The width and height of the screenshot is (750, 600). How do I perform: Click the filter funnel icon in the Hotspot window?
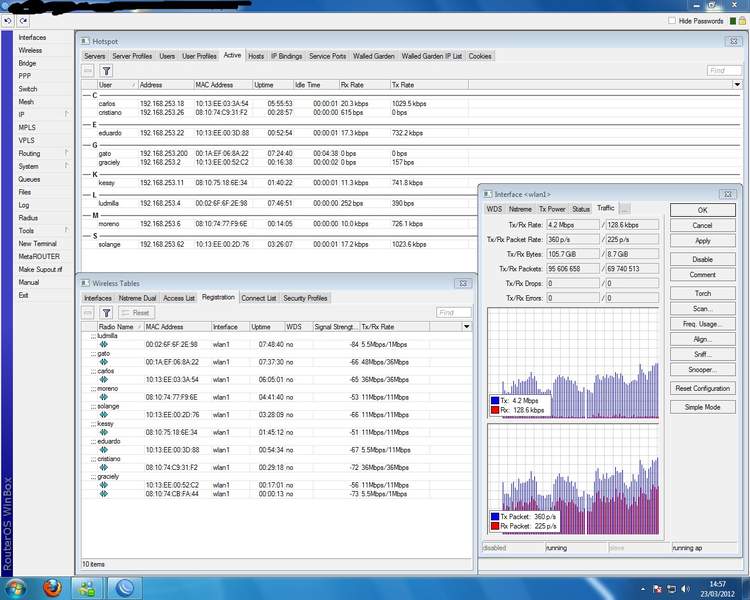(106, 71)
